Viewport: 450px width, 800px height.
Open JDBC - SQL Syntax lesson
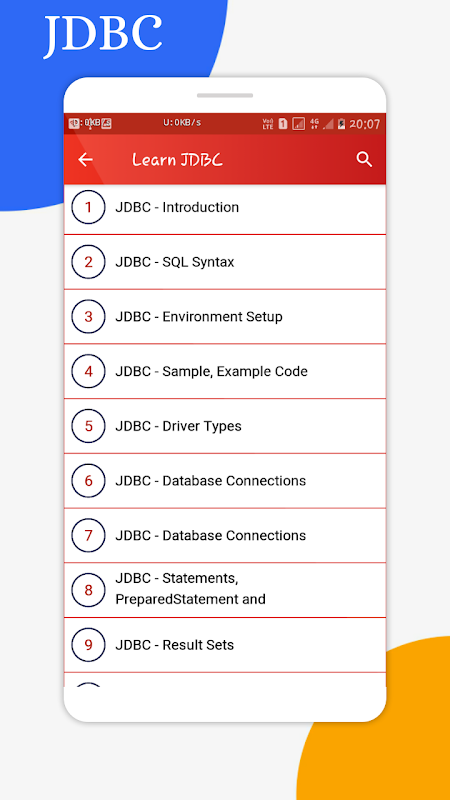click(224, 262)
